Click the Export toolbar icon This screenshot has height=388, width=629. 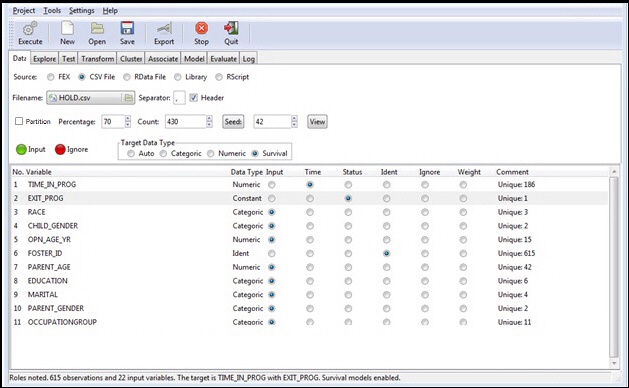click(x=164, y=28)
